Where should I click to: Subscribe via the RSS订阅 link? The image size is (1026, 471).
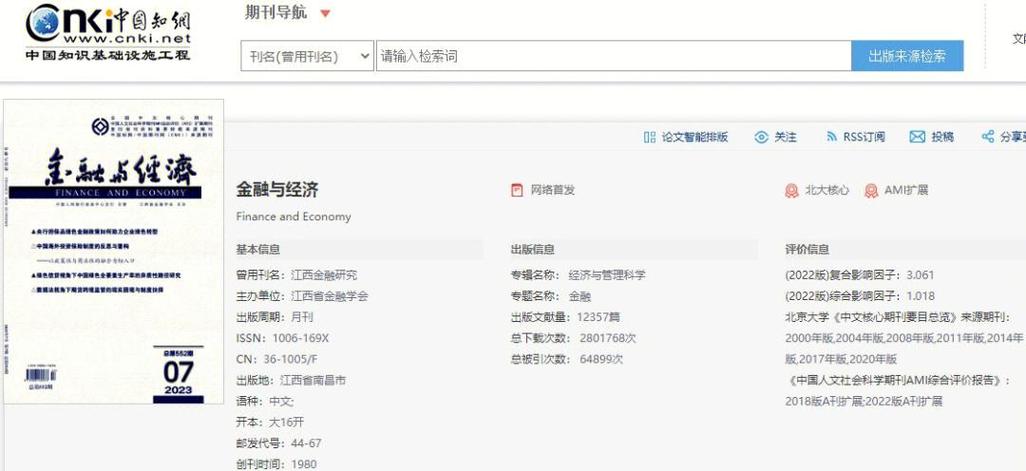pyautogui.click(x=864, y=137)
